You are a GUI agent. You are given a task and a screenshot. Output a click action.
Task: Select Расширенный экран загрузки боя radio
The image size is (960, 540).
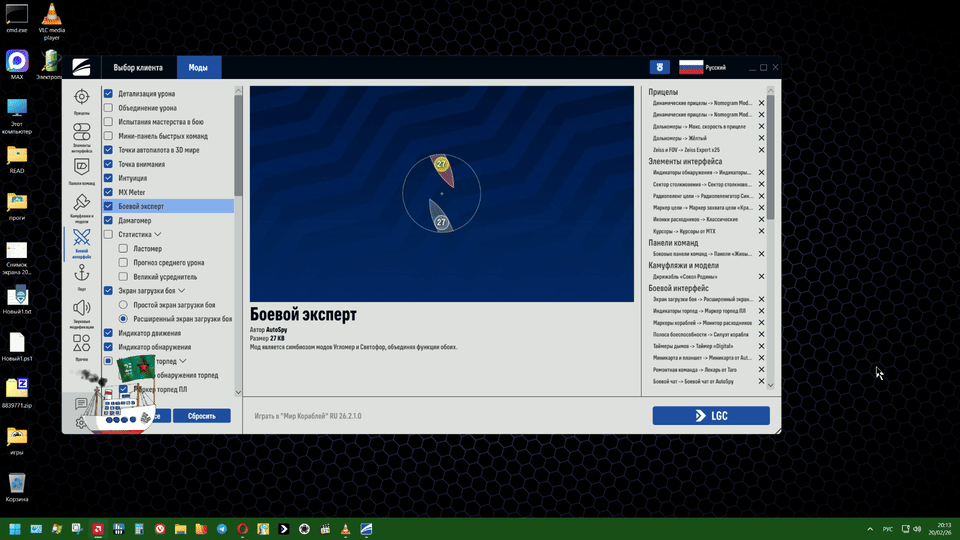point(123,319)
